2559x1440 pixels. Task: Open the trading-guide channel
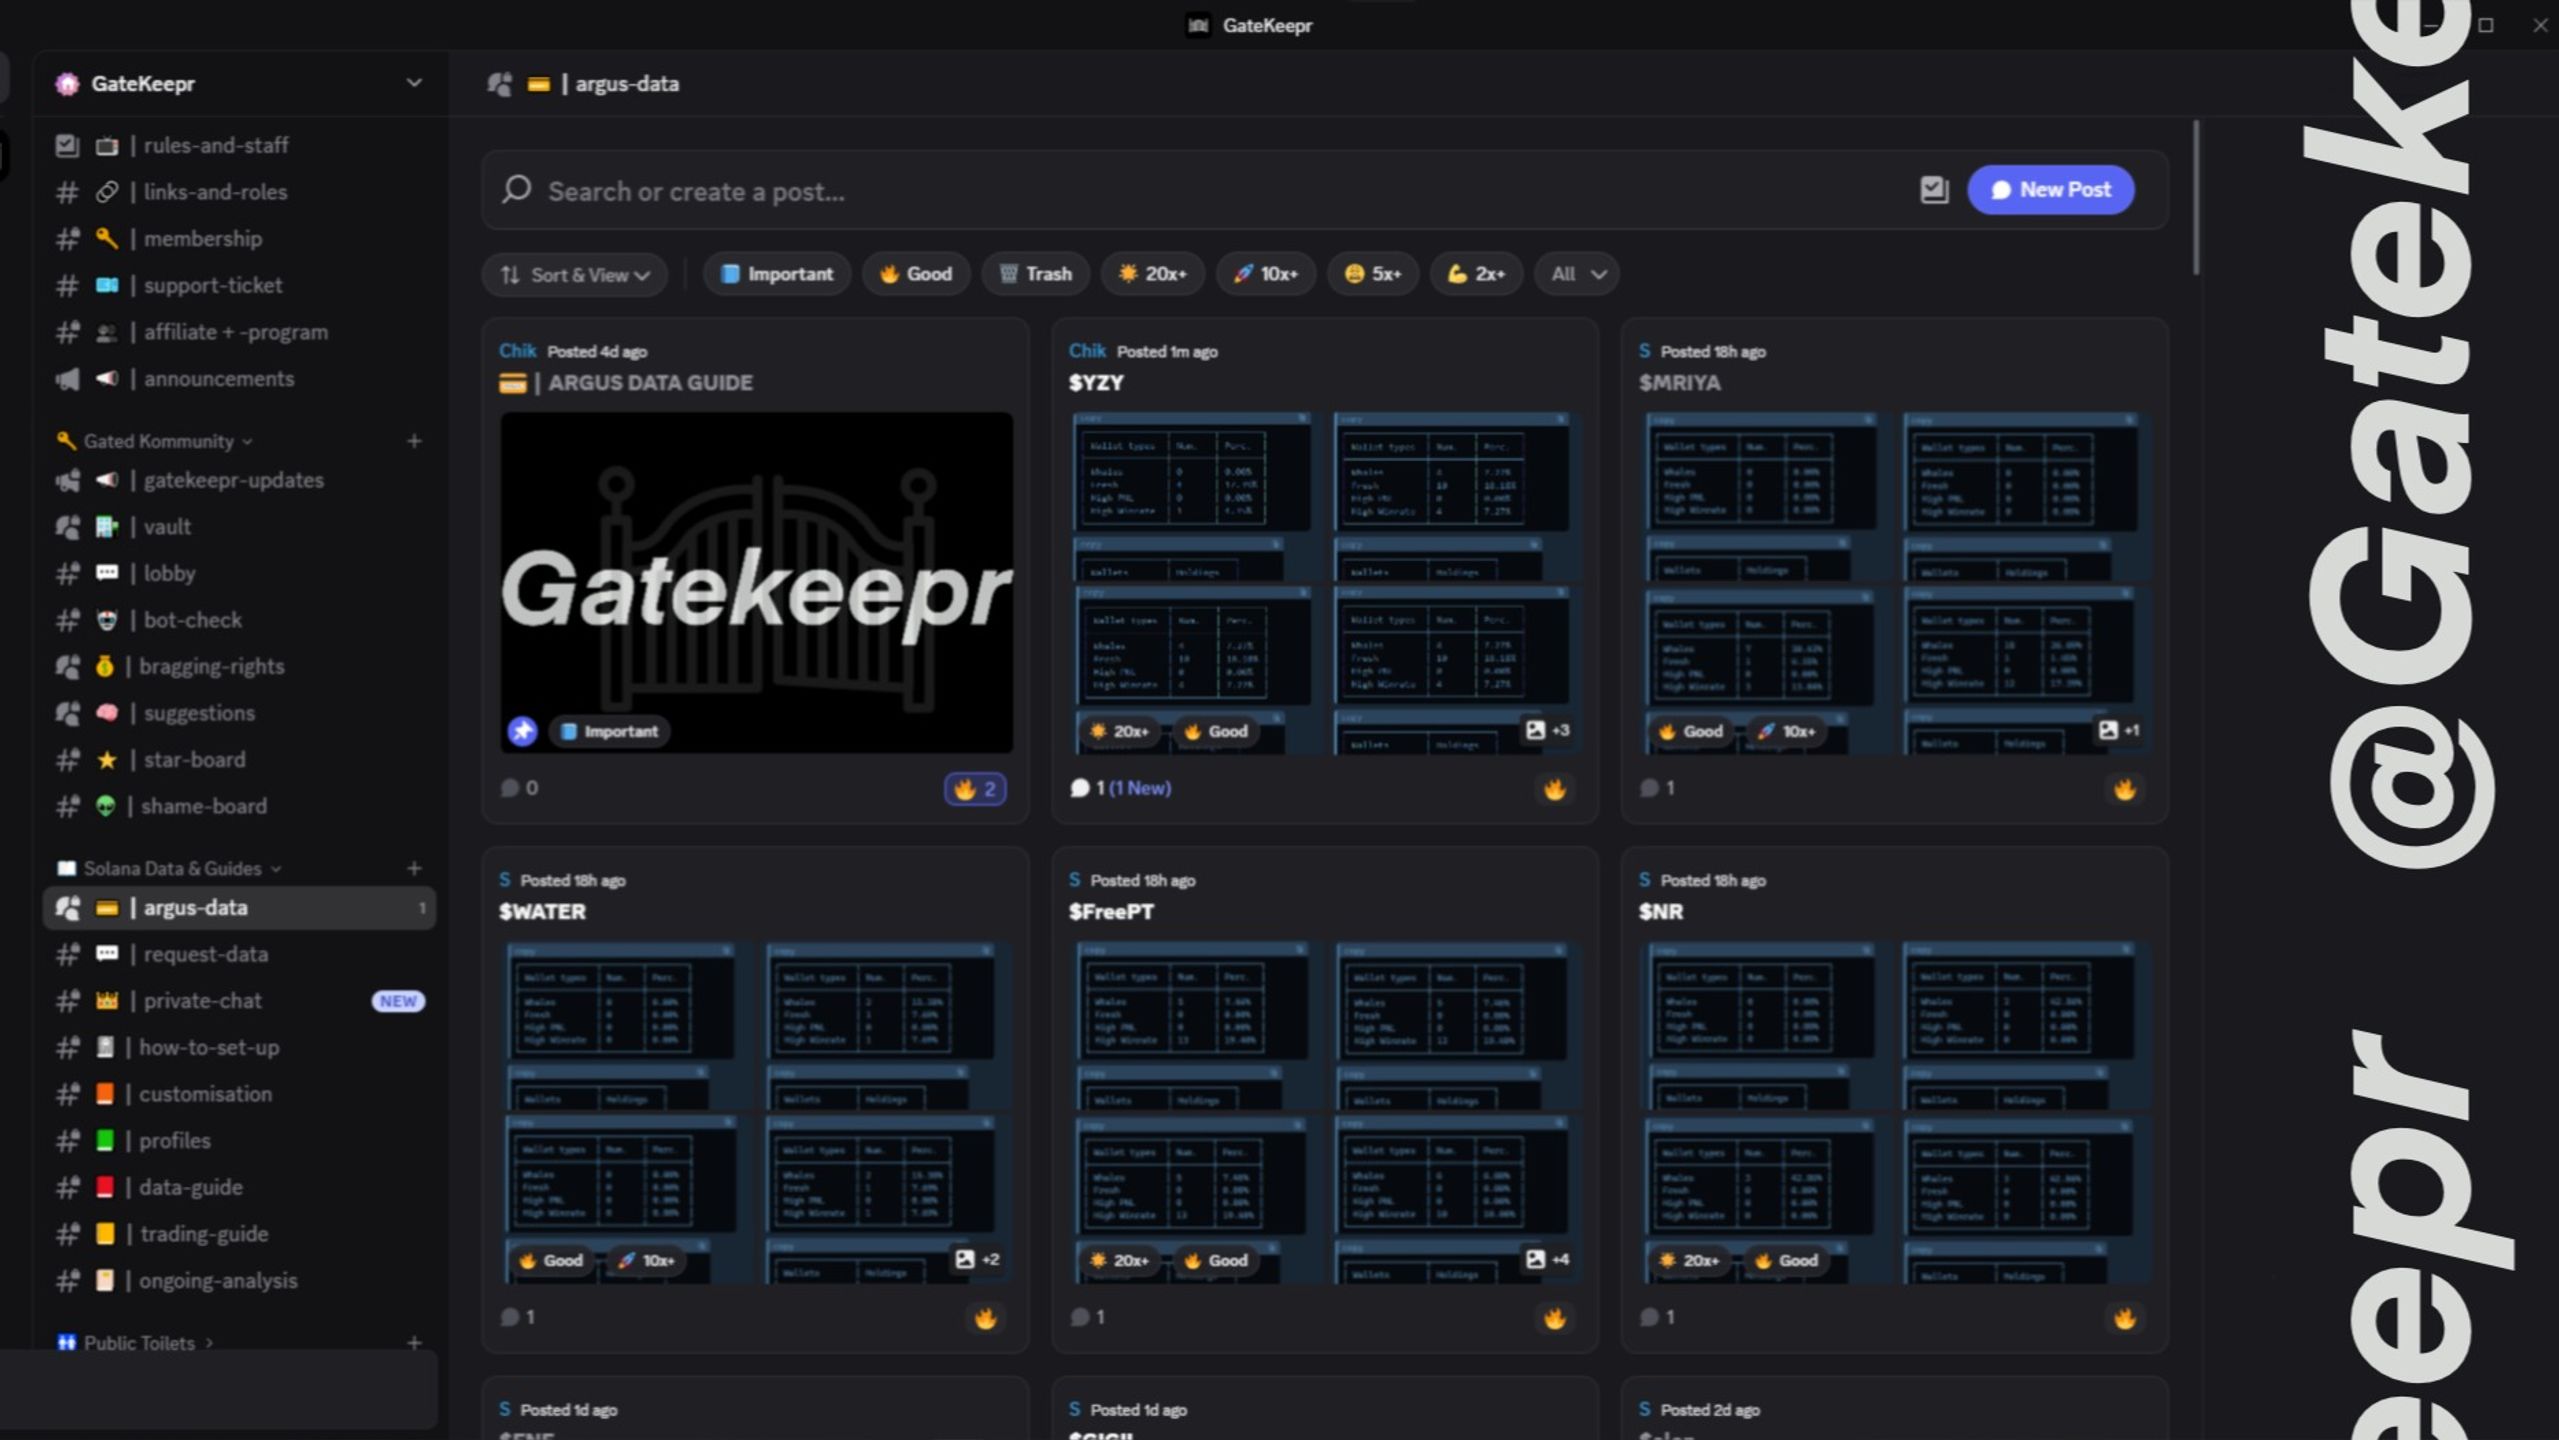click(x=238, y=1234)
